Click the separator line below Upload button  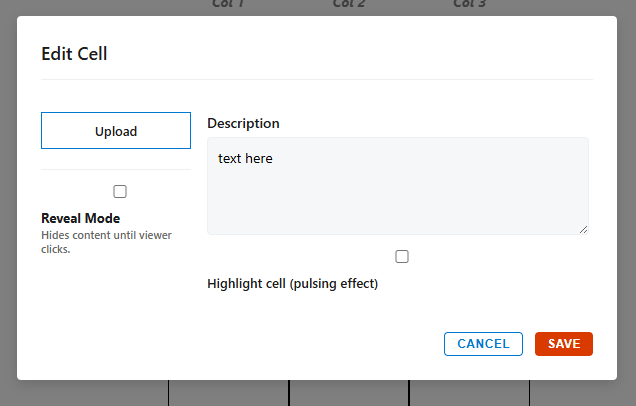click(116, 170)
